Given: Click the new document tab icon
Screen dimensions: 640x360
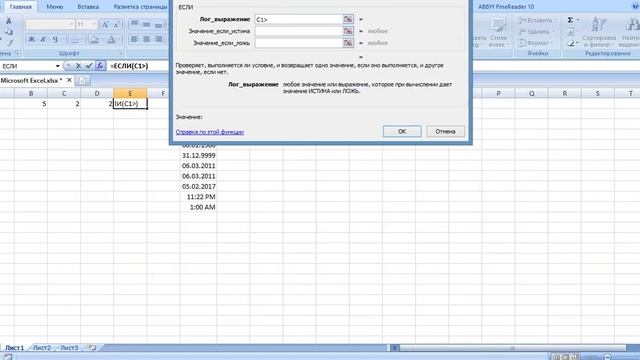Looking at the screenshot, I should tap(83, 80).
